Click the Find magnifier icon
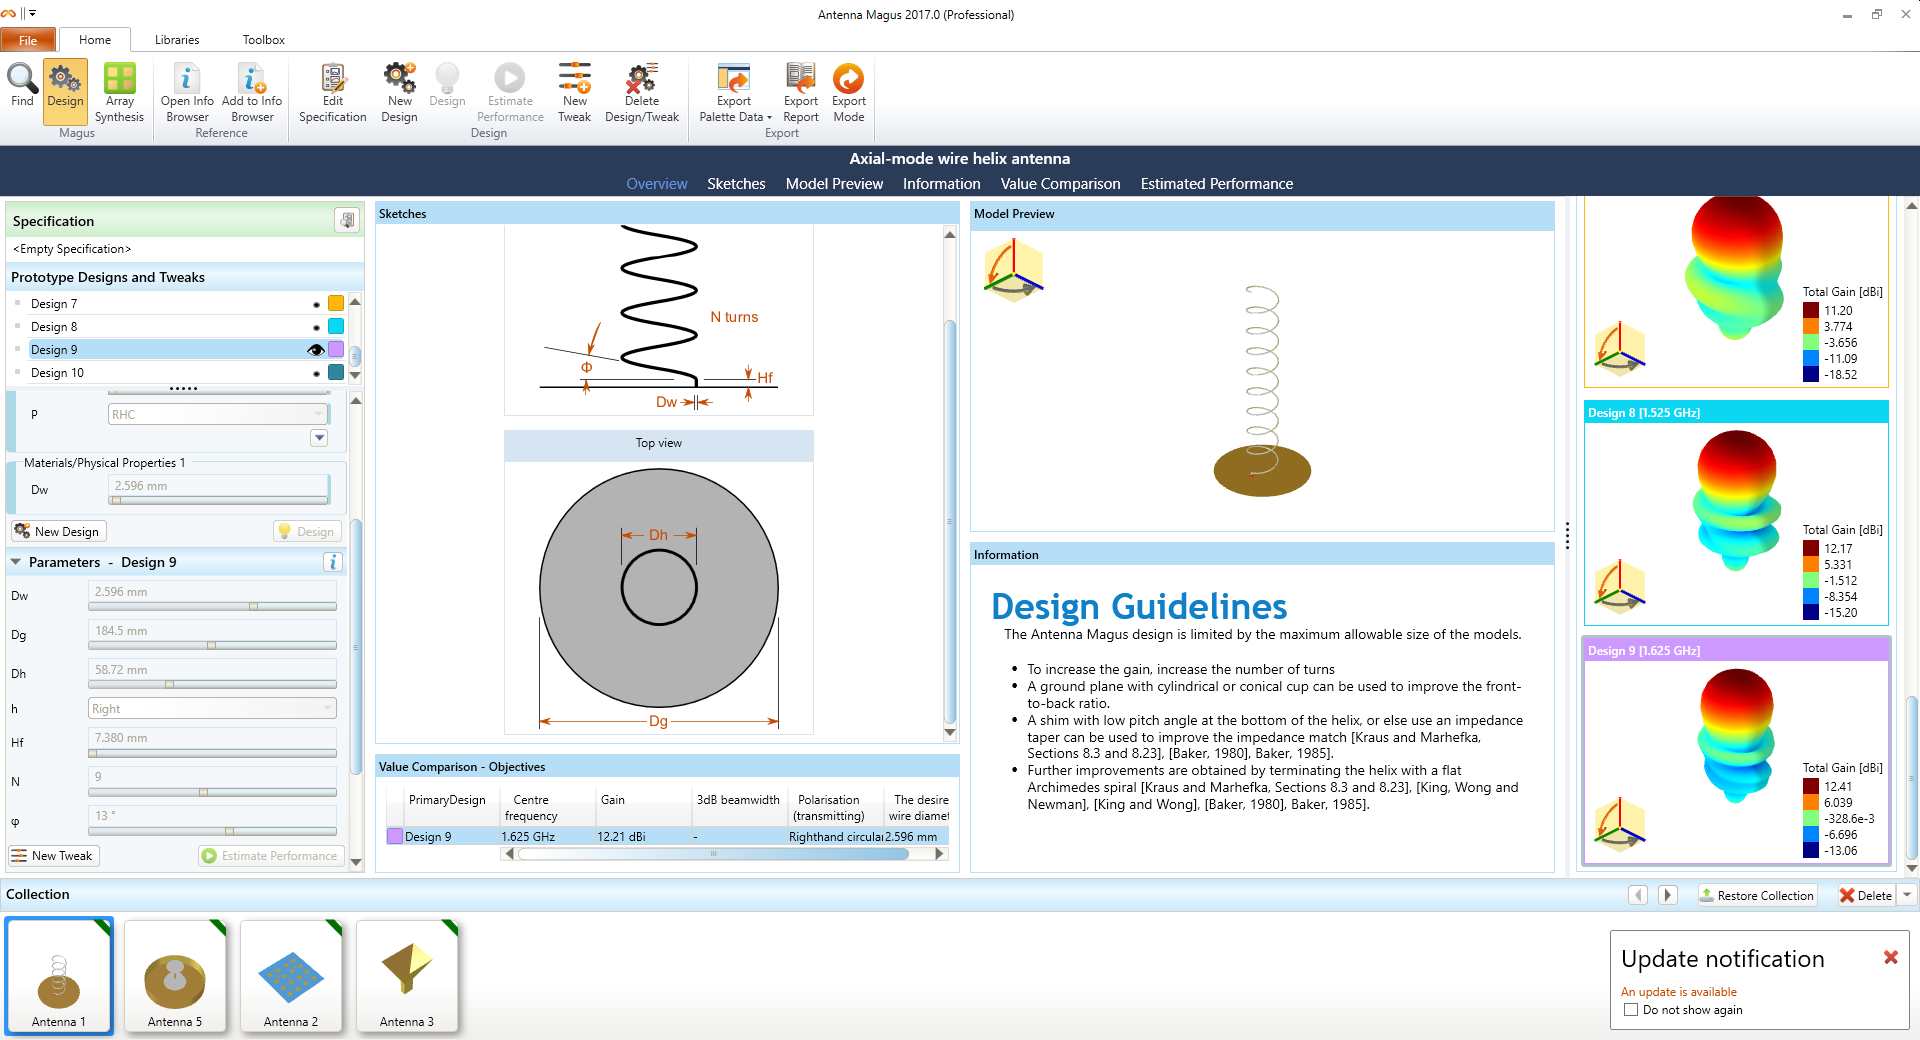The height and width of the screenshot is (1040, 1920). (22, 78)
